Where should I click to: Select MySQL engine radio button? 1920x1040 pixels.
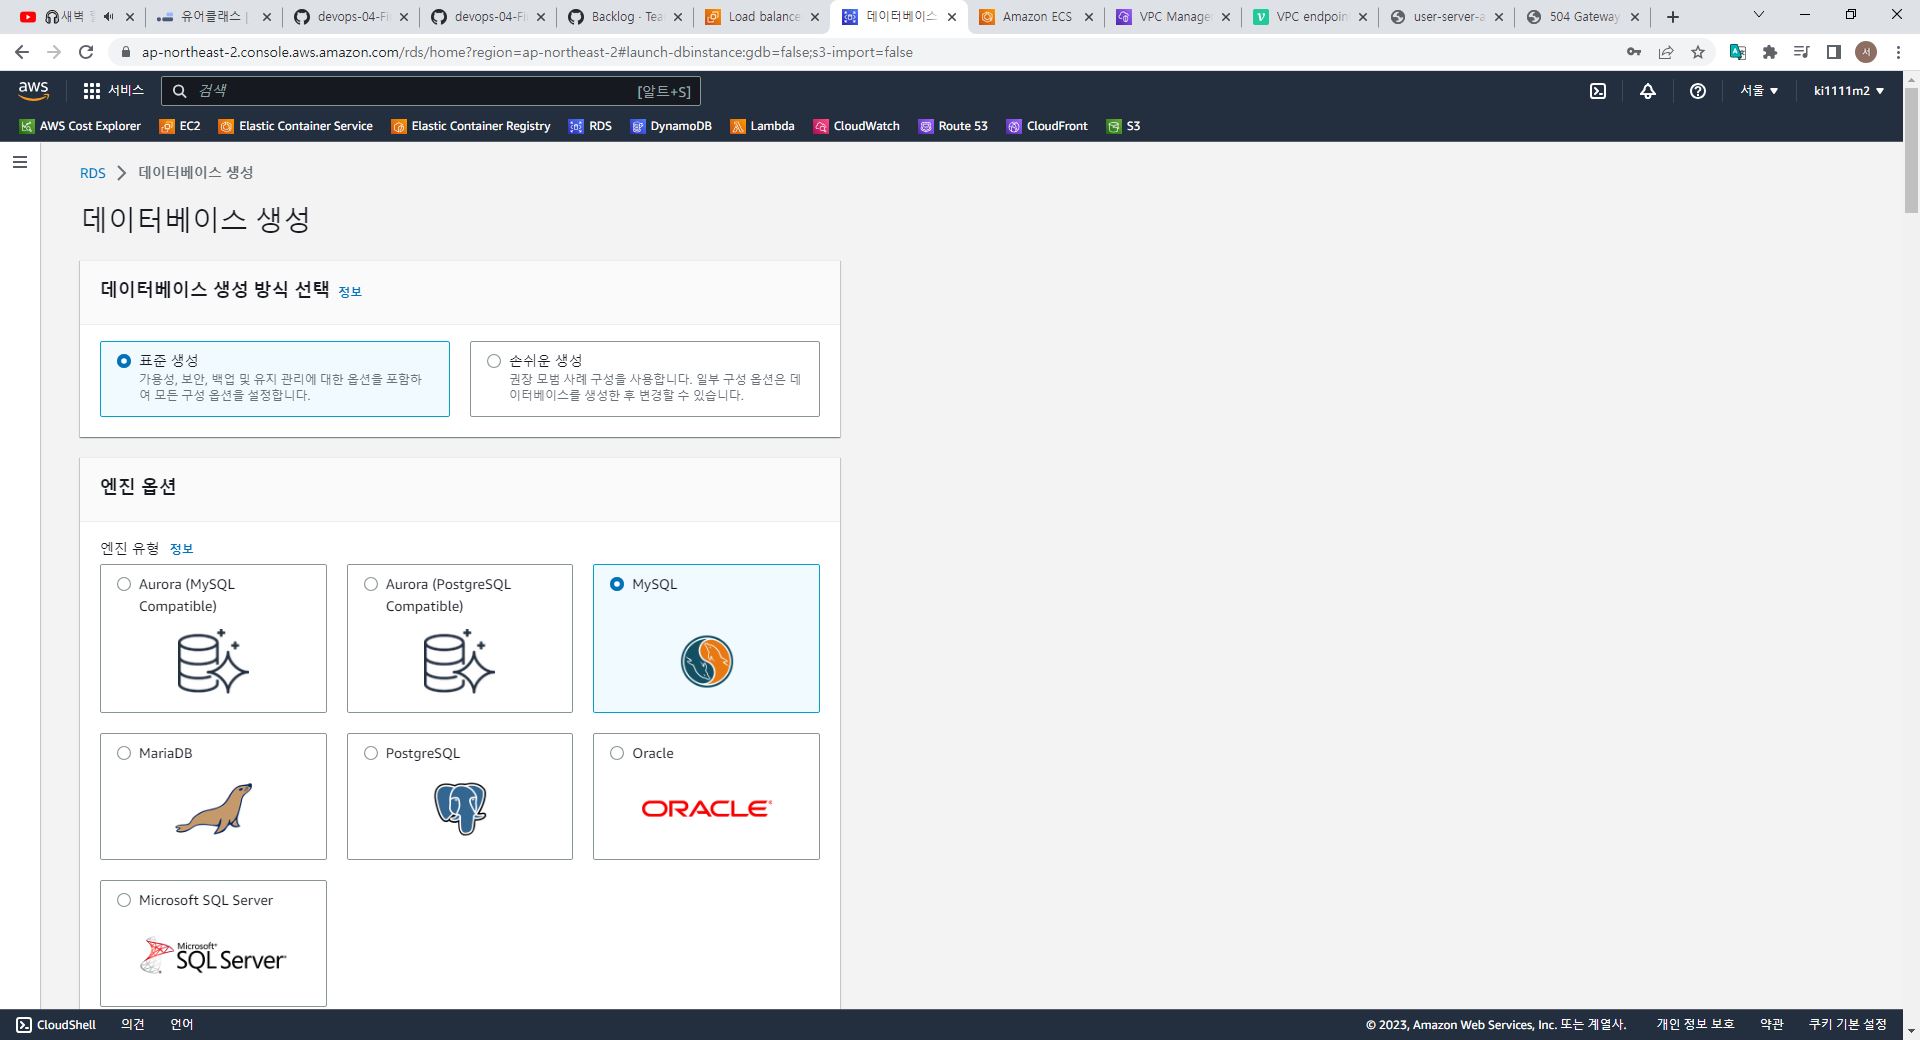[x=617, y=584]
